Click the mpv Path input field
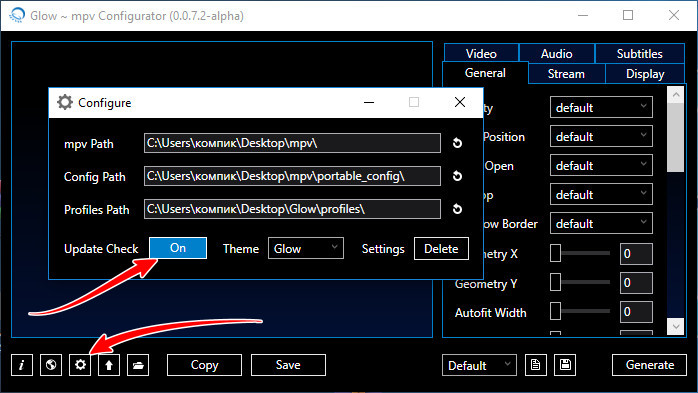Image resolution: width=698 pixels, height=393 pixels. pyautogui.click(x=292, y=143)
